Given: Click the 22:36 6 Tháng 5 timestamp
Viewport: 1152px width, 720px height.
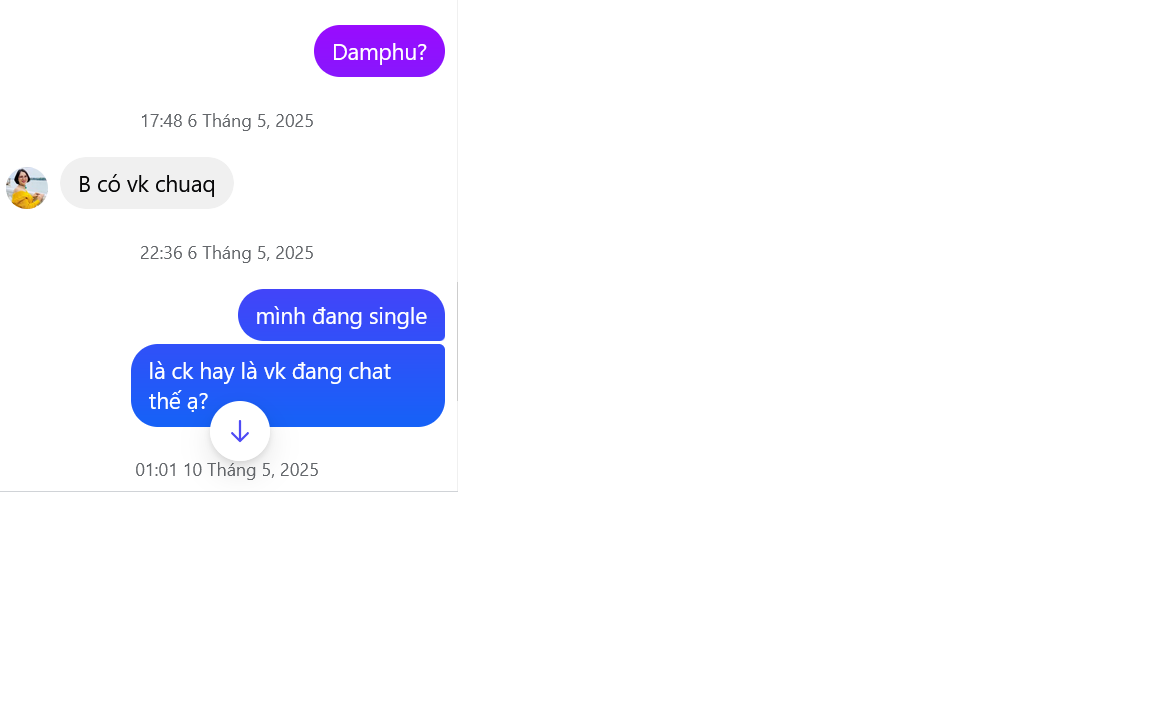Looking at the screenshot, I should click(x=227, y=253).
